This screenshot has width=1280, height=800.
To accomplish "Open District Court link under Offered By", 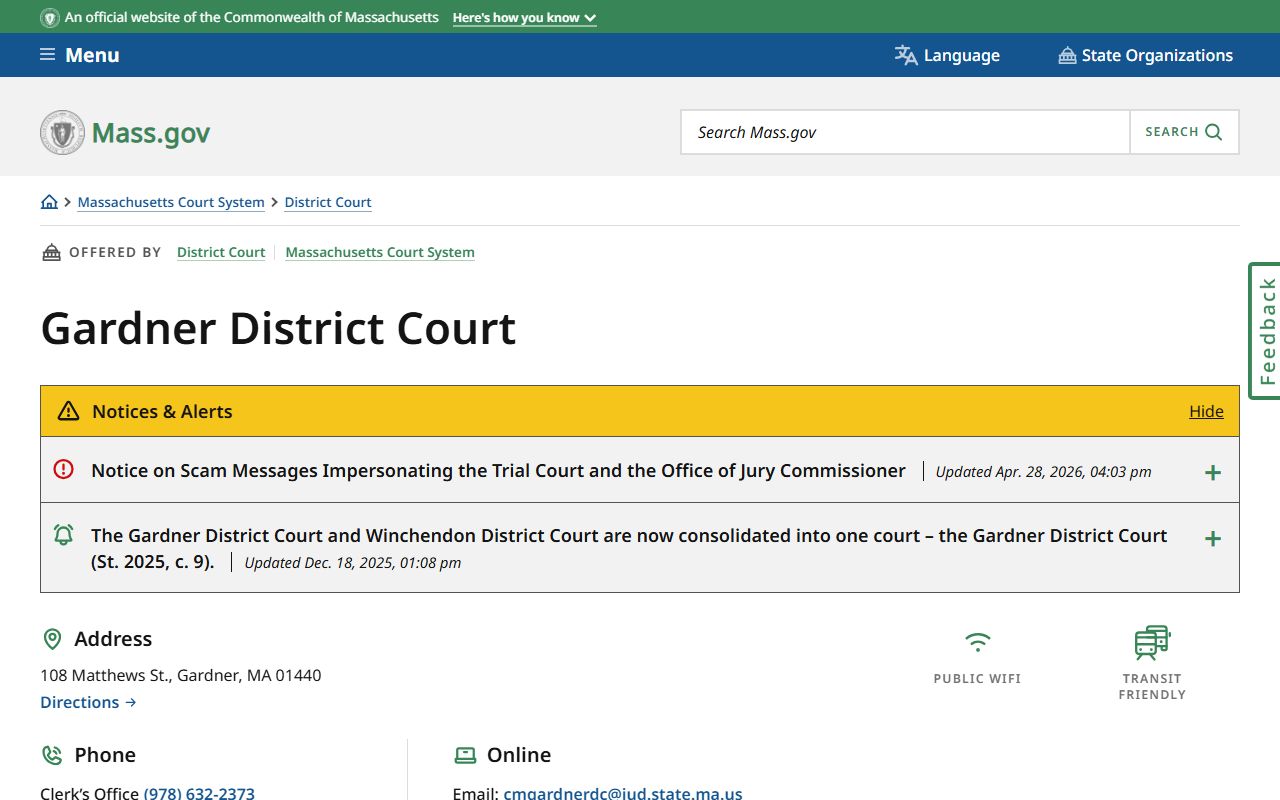I will click(x=221, y=252).
